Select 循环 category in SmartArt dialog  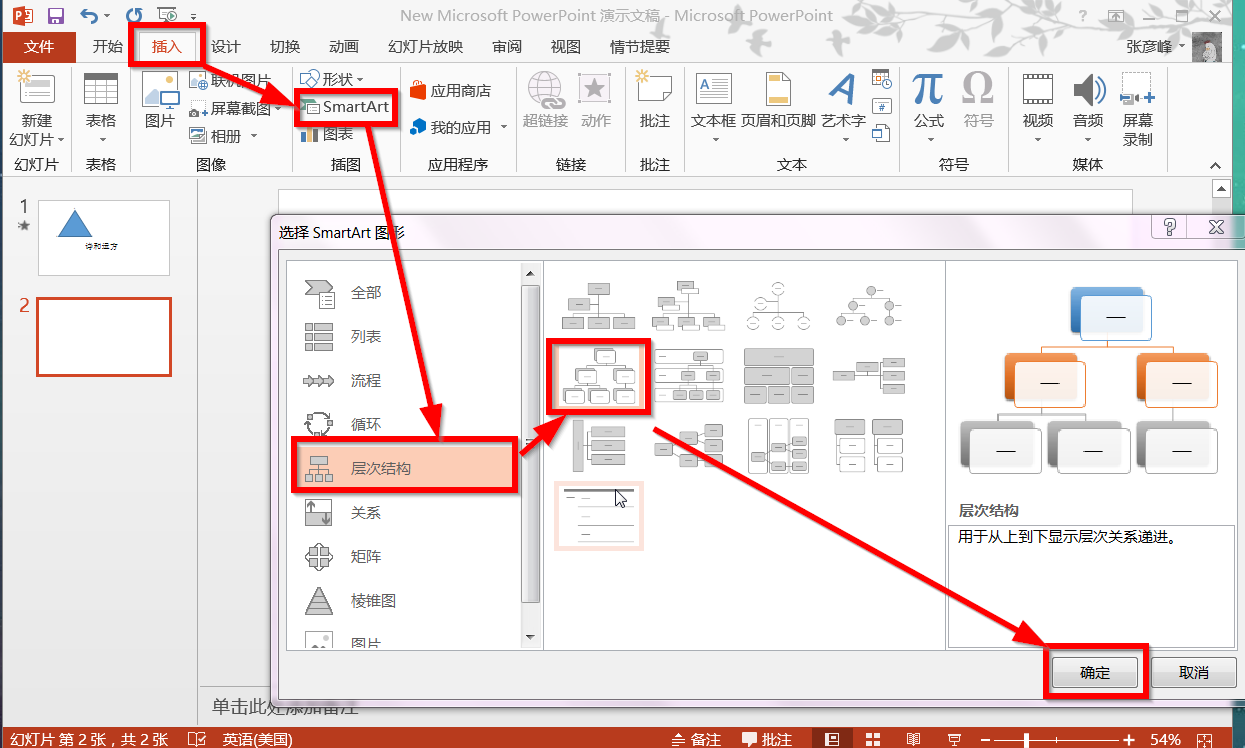coord(404,425)
